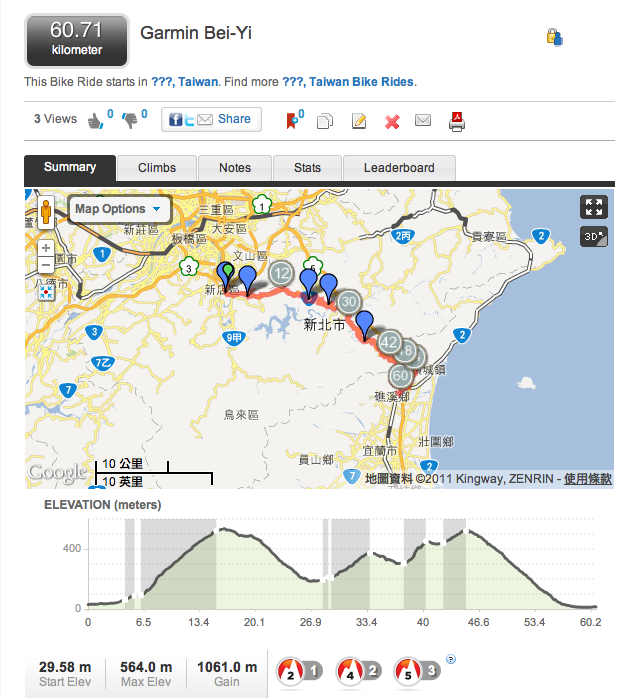
Task: Select climb badge category 5 number 3
Action: click(417, 672)
